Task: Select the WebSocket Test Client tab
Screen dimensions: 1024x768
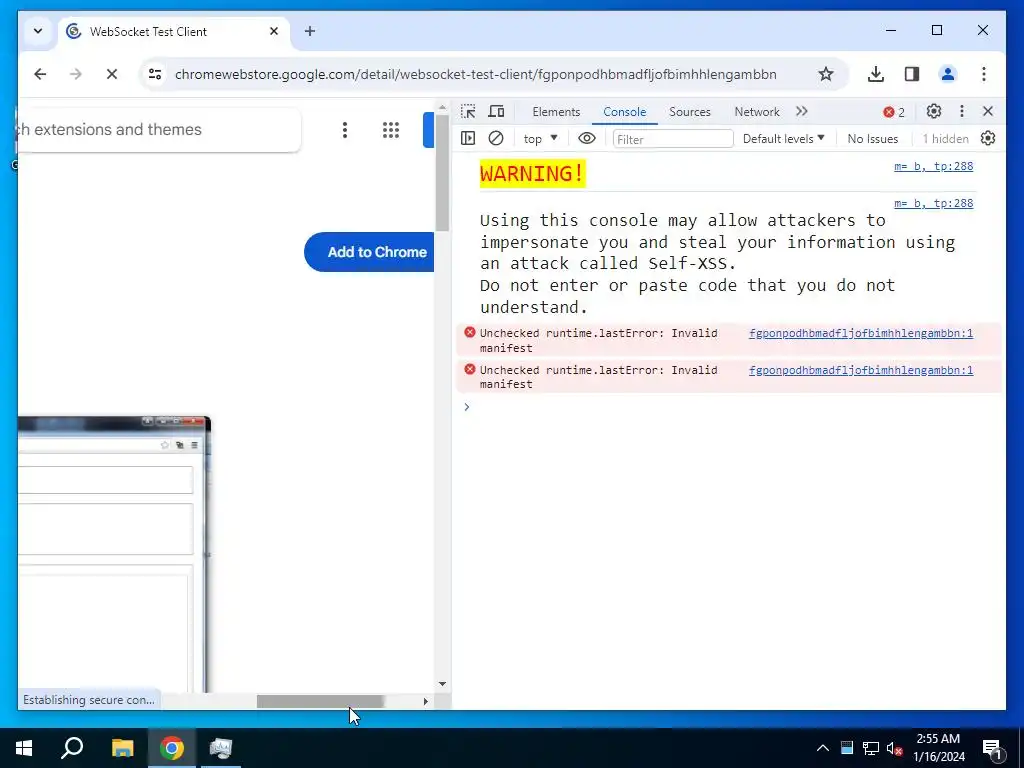Action: point(174,31)
